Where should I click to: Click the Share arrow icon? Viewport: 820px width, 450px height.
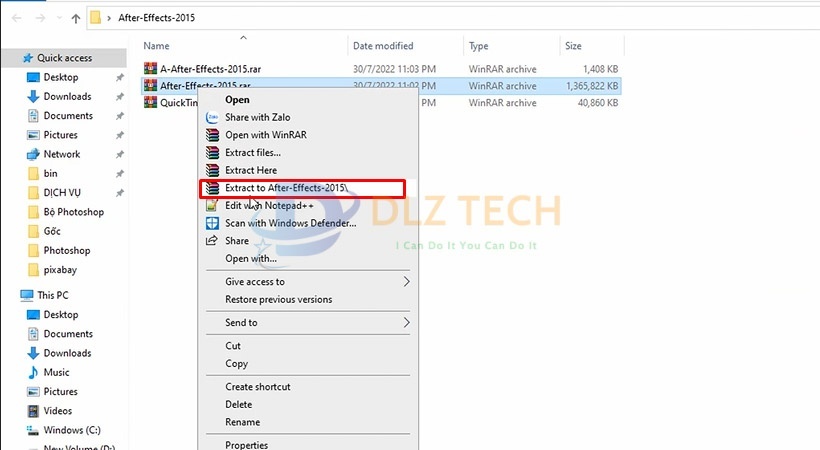(212, 241)
